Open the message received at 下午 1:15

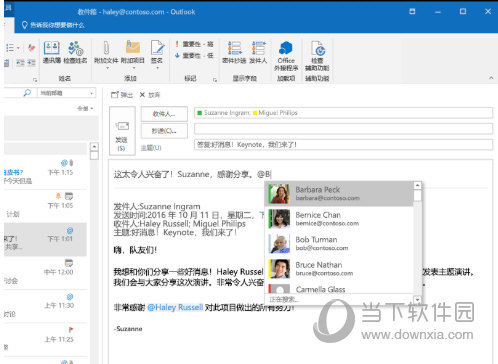click(x=45, y=173)
